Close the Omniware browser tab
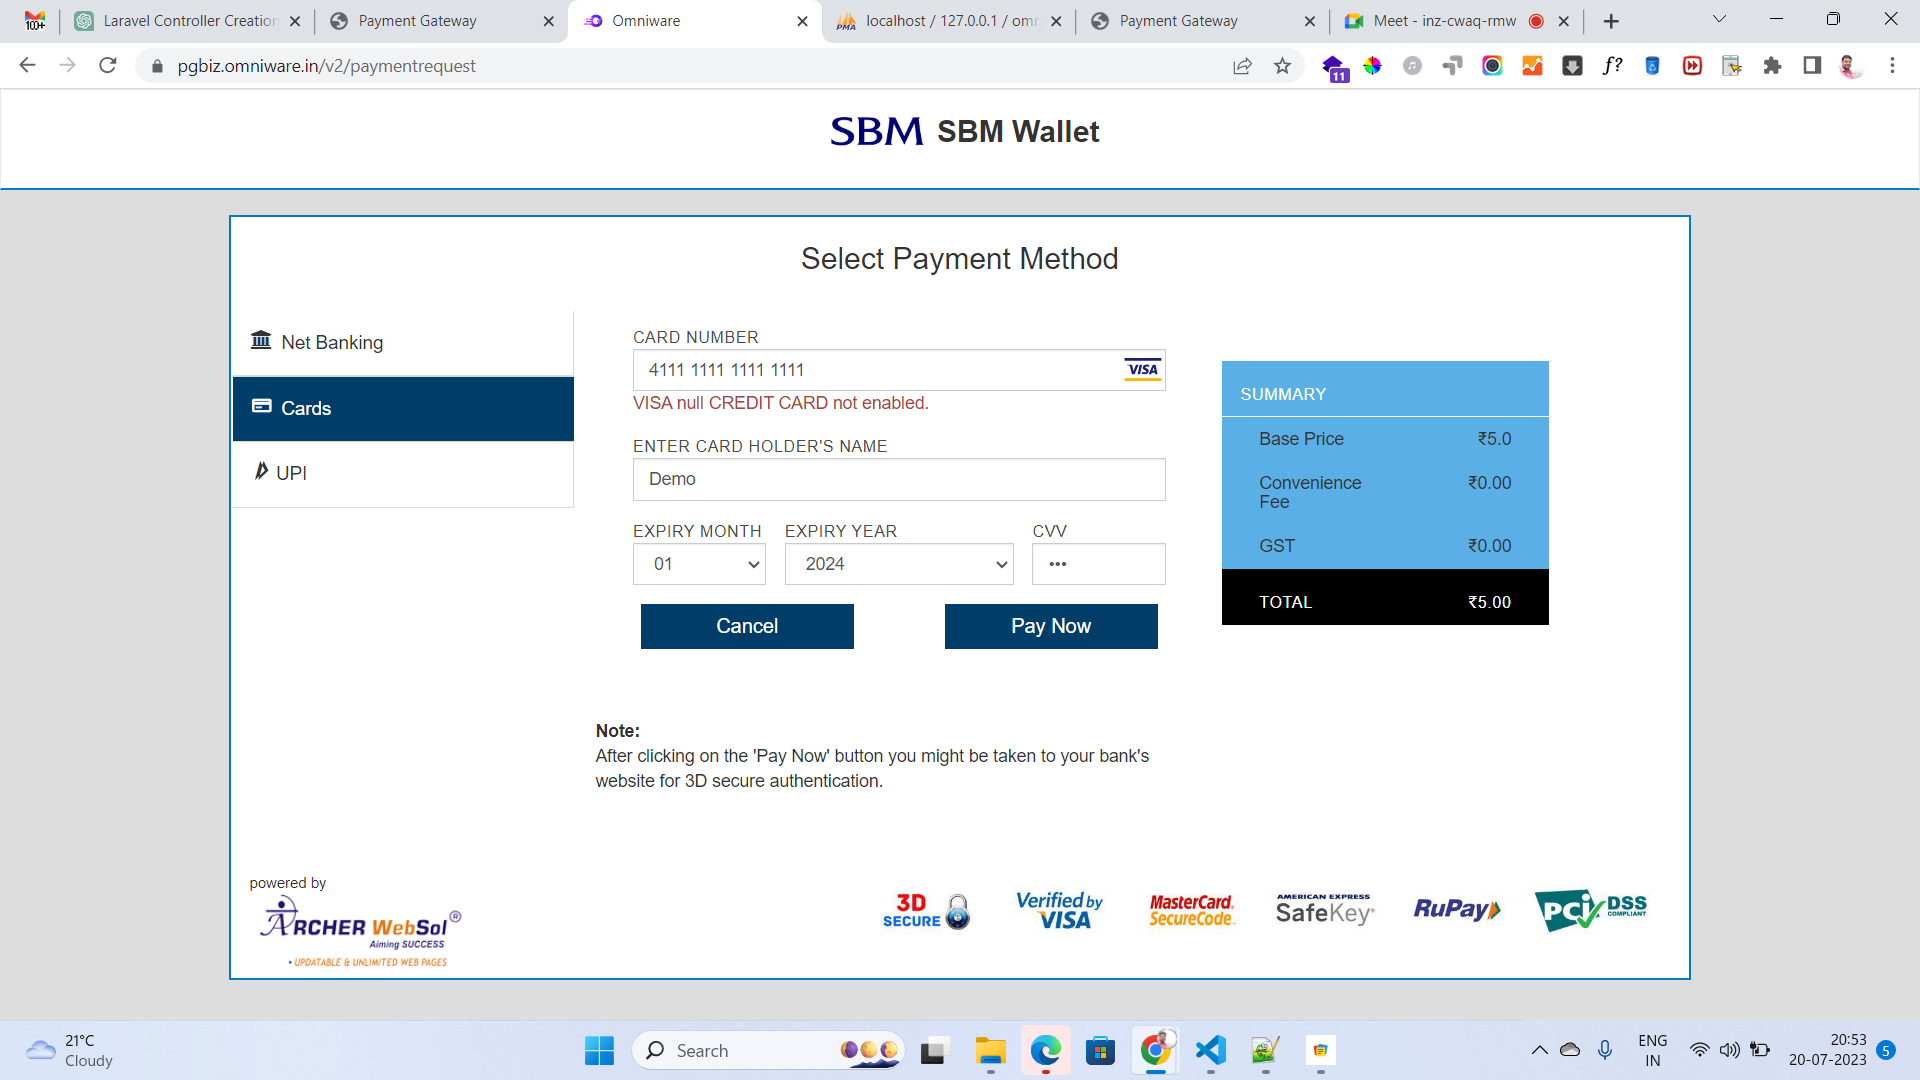The width and height of the screenshot is (1920, 1080). point(802,21)
